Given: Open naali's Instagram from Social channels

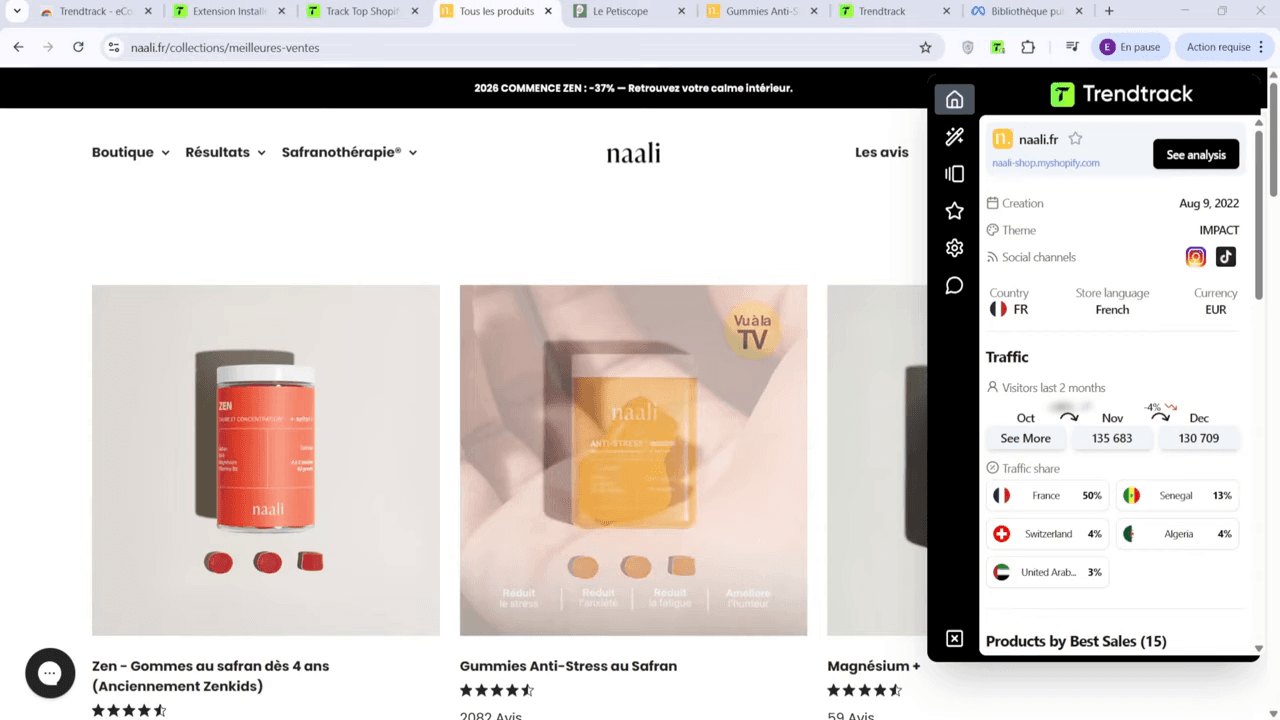Looking at the screenshot, I should pos(1195,257).
